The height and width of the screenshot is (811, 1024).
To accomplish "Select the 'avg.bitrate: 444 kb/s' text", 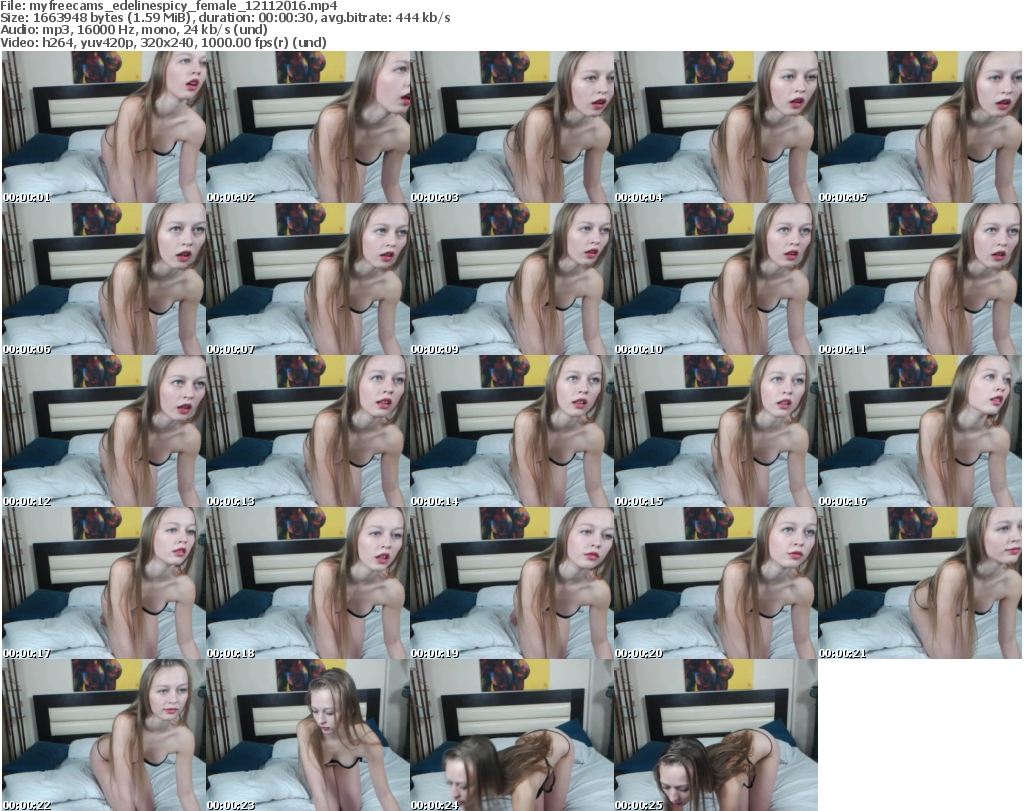I will coord(385,18).
